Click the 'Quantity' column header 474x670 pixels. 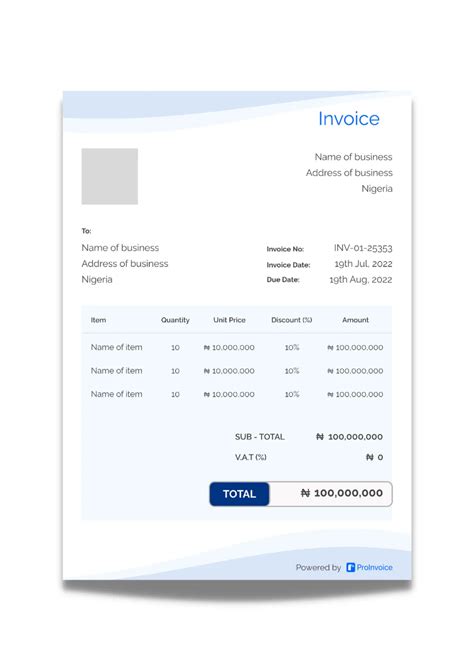(x=175, y=320)
